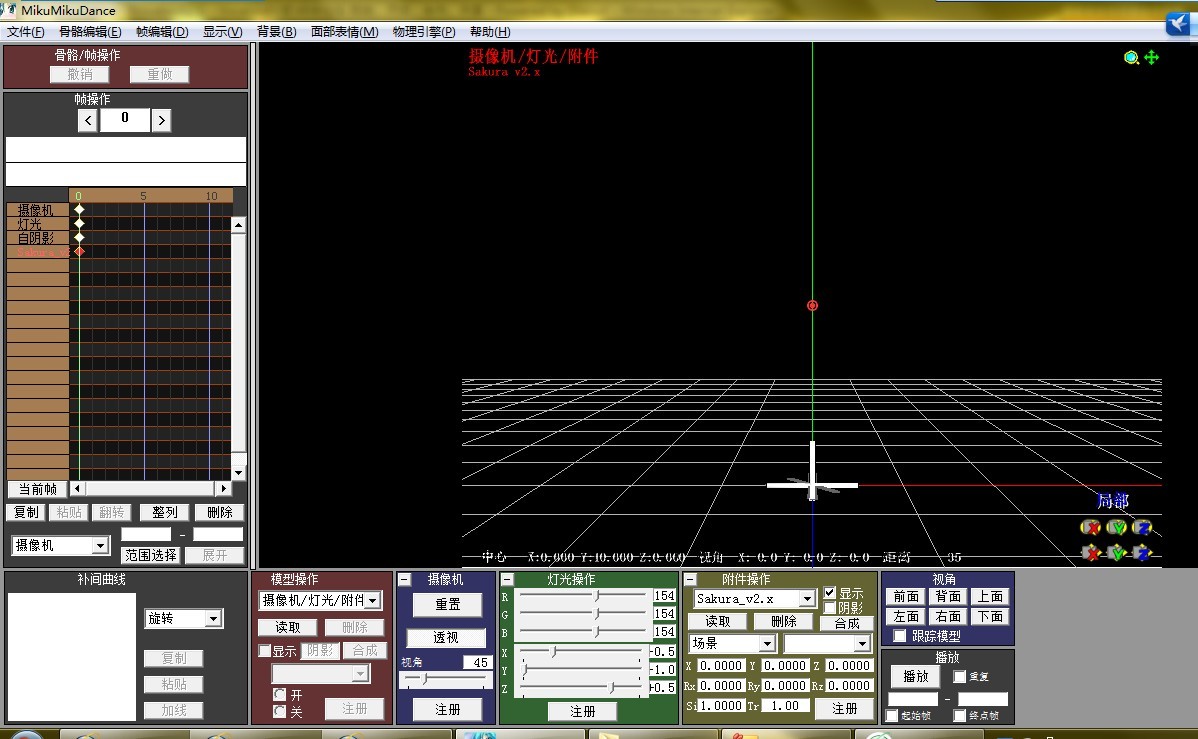This screenshot has height=739, width=1198.
Task: Collapse the 摄像机 camera panel with minus icon
Action: point(405,579)
